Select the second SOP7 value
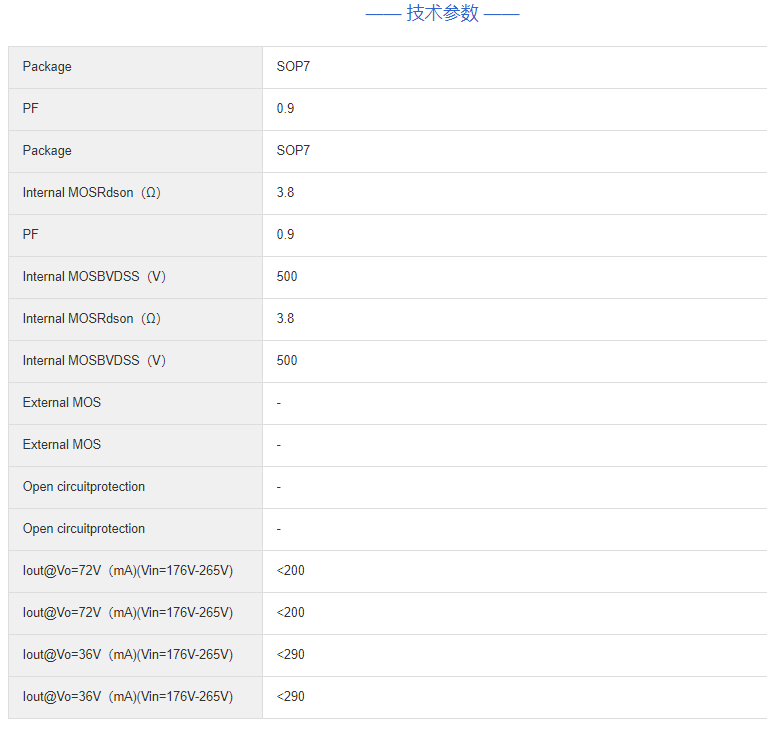The width and height of the screenshot is (767, 731). point(293,151)
